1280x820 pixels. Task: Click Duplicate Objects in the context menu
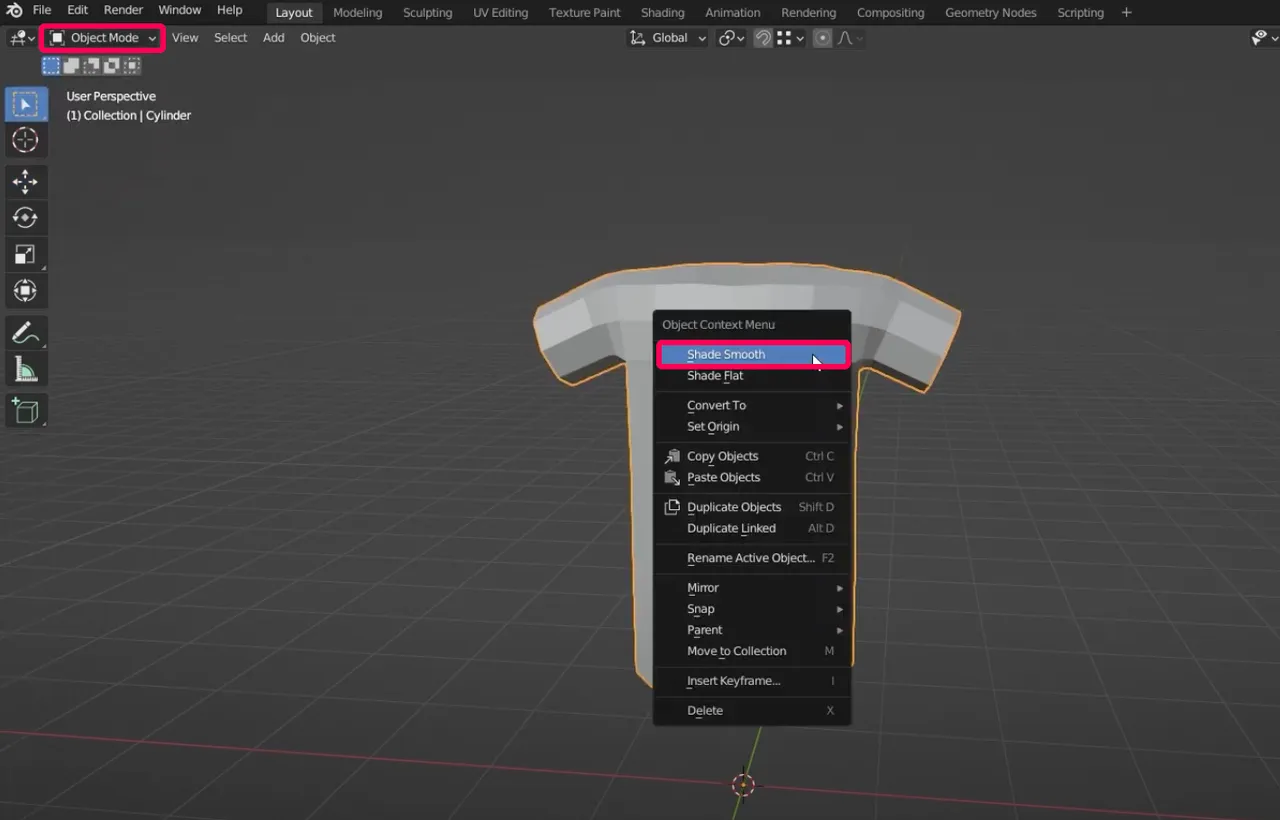pos(733,507)
